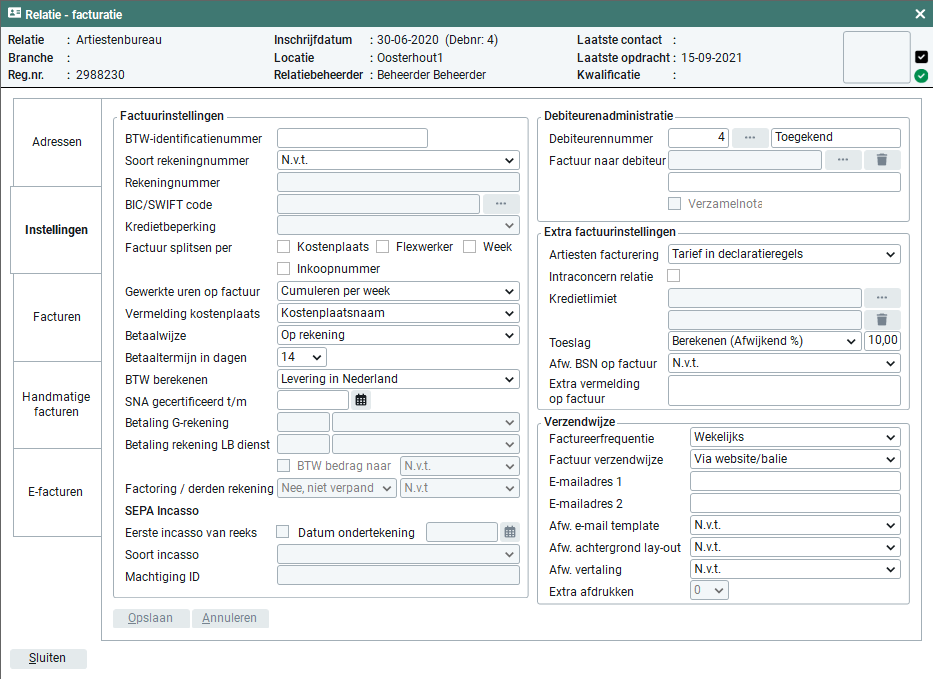Image resolution: width=933 pixels, height=679 pixels.
Task: Click the browse button next to Debiteurennummer
Action: click(x=750, y=138)
